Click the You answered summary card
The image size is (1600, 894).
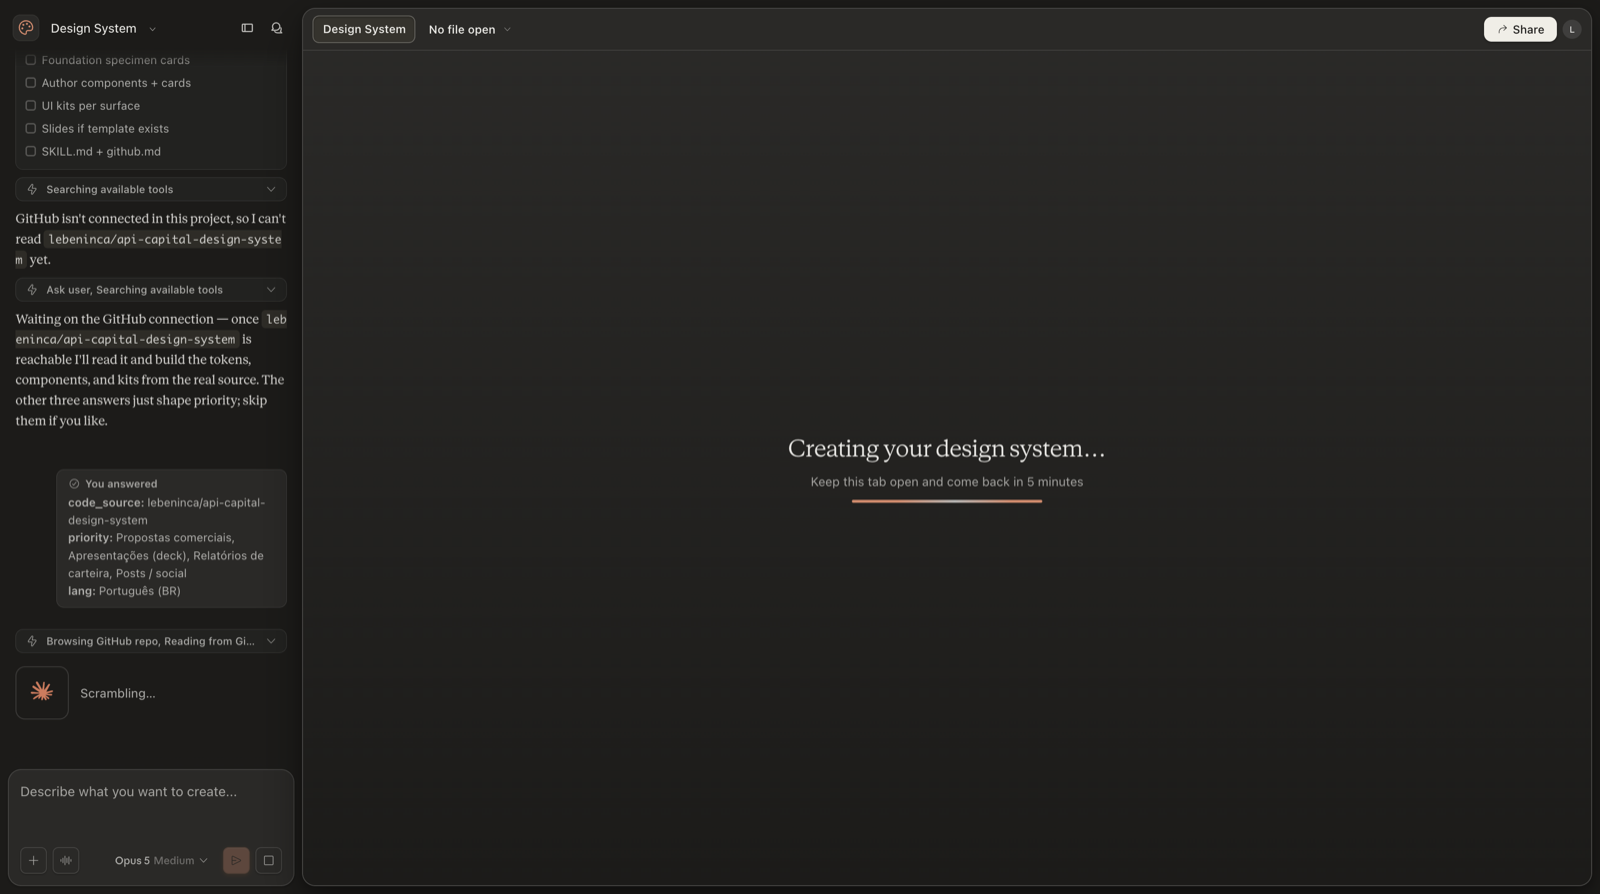171,538
